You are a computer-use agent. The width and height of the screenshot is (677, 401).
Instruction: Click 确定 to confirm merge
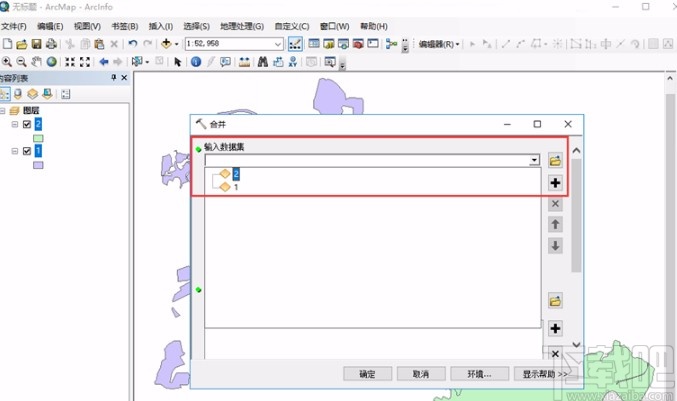[x=367, y=374]
